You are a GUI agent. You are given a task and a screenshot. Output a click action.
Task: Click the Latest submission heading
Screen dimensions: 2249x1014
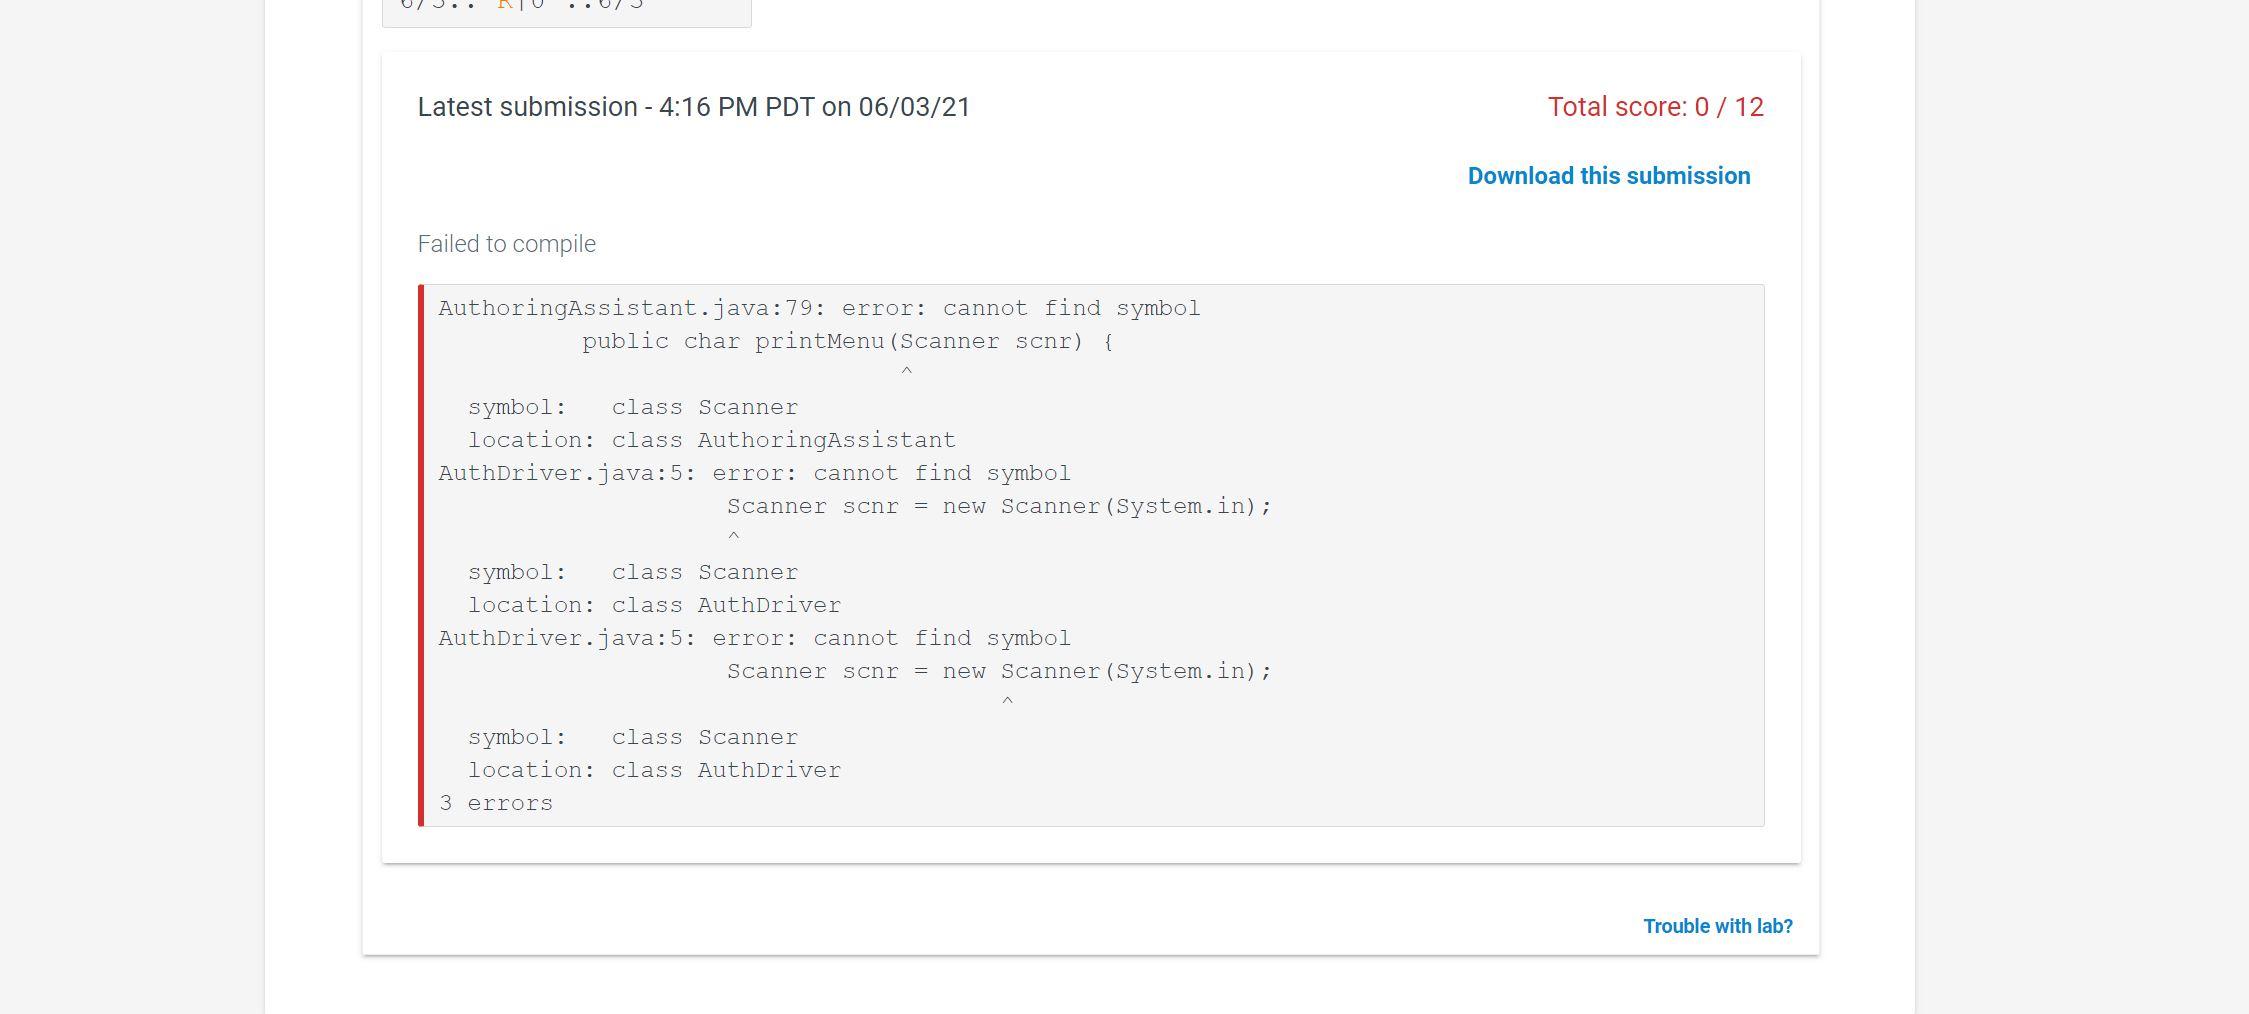click(693, 107)
